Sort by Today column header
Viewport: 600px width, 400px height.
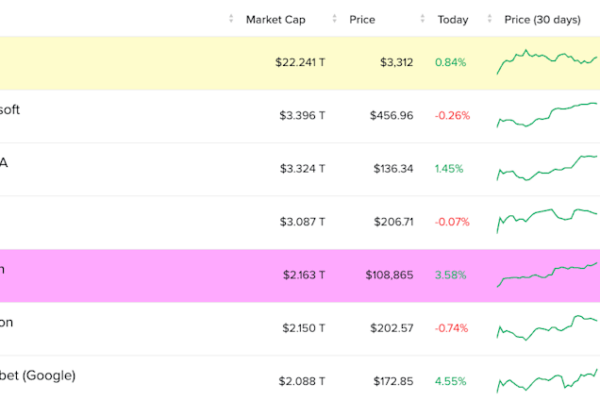click(453, 20)
